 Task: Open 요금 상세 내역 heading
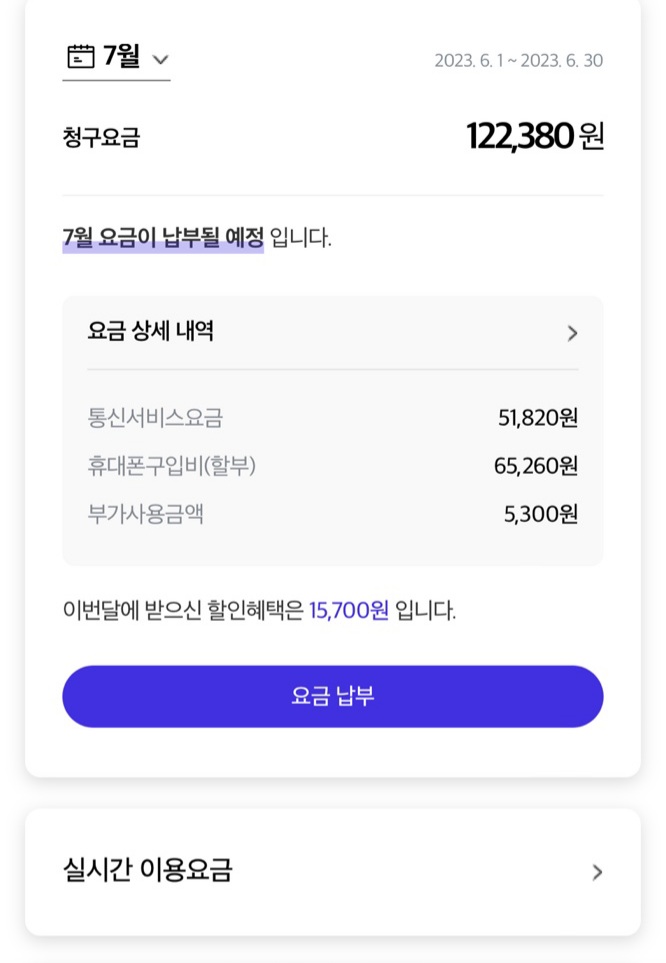(150, 332)
